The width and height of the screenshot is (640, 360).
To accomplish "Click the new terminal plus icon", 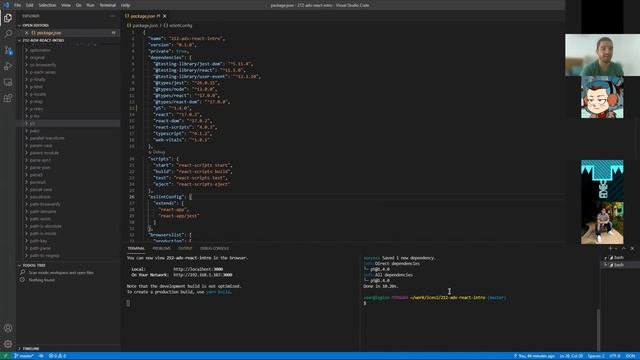I will (x=610, y=248).
